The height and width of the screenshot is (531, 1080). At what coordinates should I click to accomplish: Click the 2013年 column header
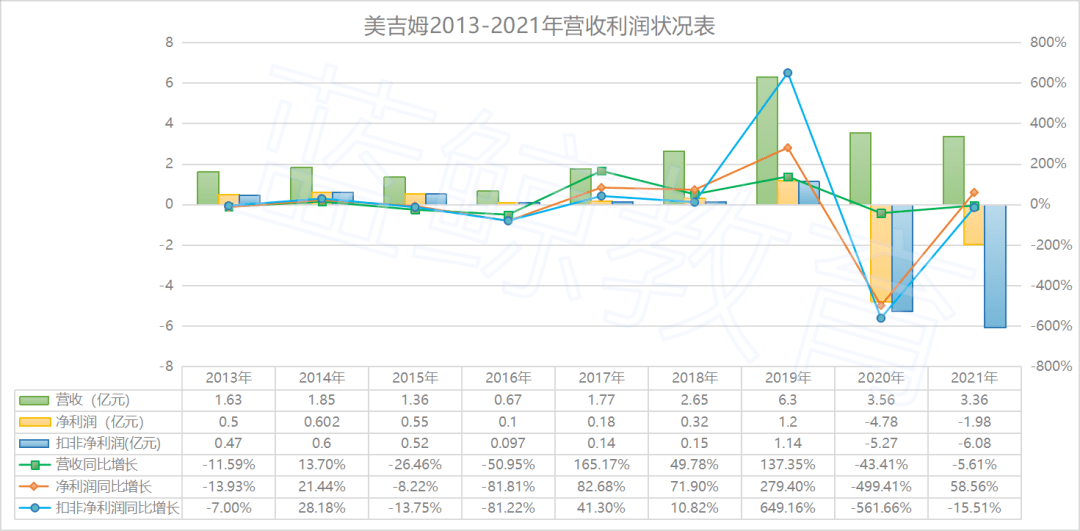coord(228,379)
